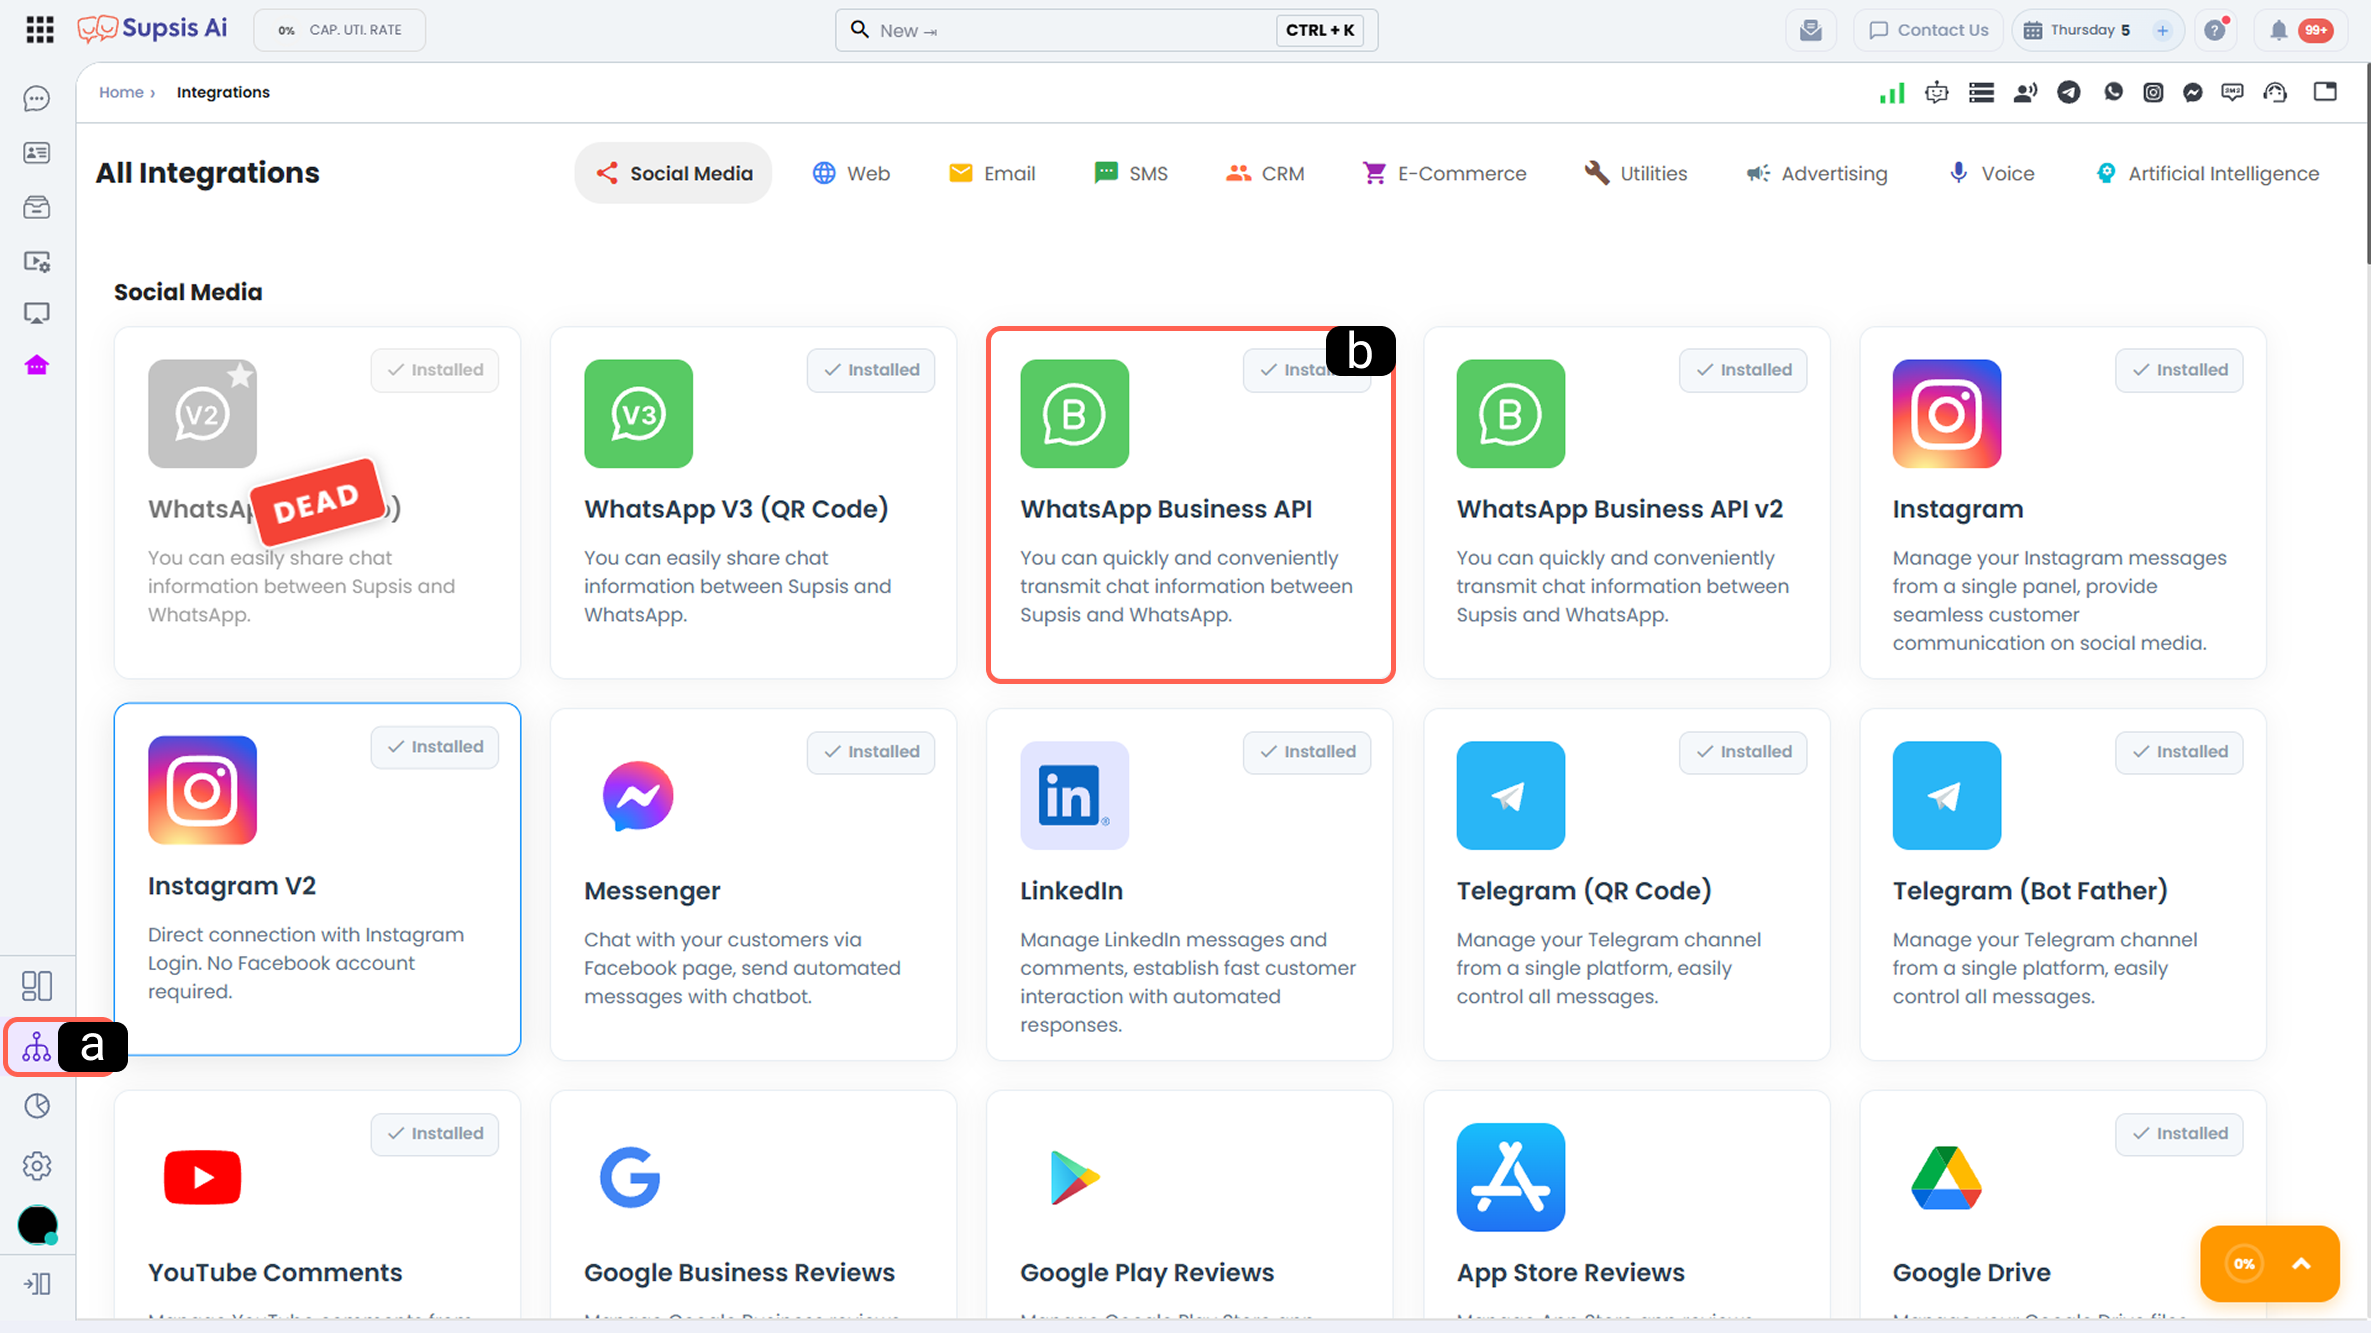Image resolution: width=2371 pixels, height=1333 pixels.
Task: Click the magenta home sidebar icon
Action: click(x=37, y=365)
